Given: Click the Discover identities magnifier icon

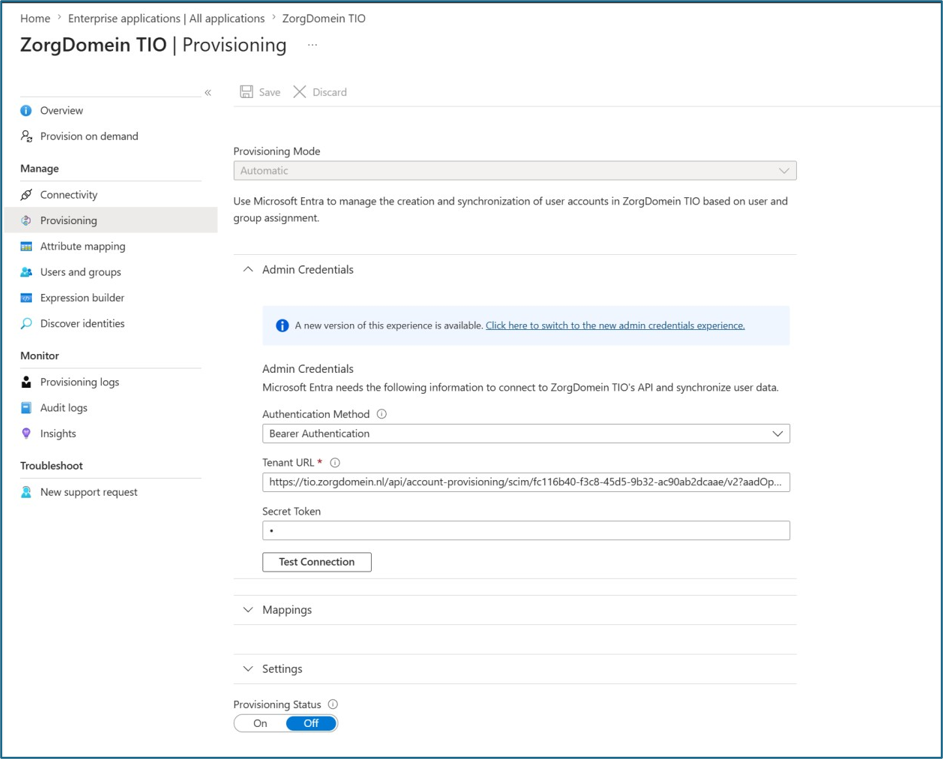Looking at the screenshot, I should tap(26, 324).
